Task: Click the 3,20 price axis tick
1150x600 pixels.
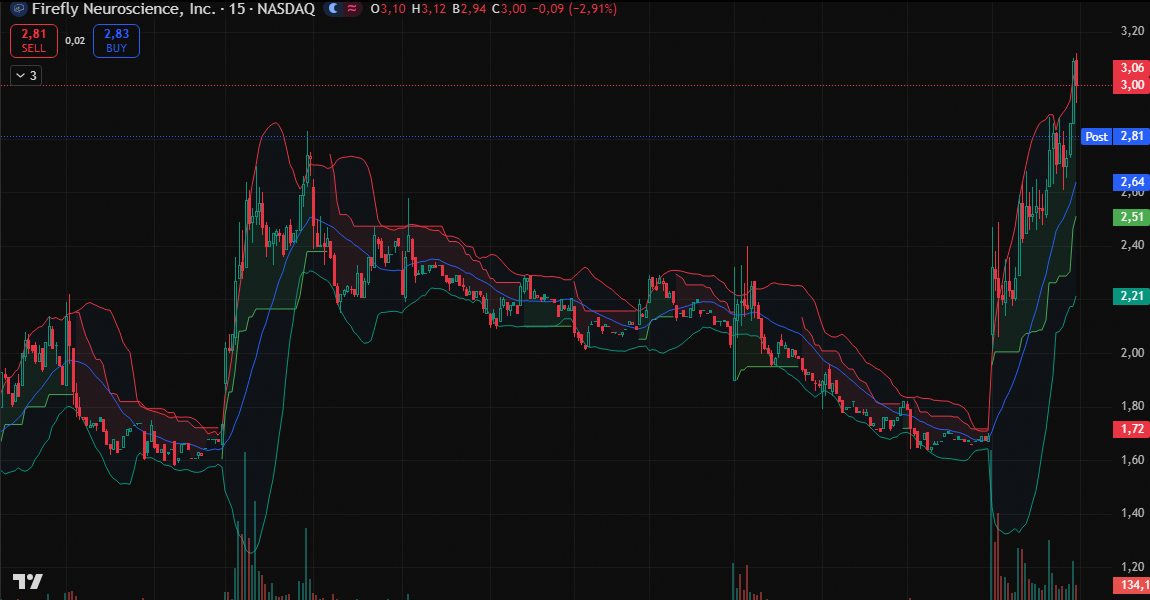Action: pyautogui.click(x=1132, y=31)
